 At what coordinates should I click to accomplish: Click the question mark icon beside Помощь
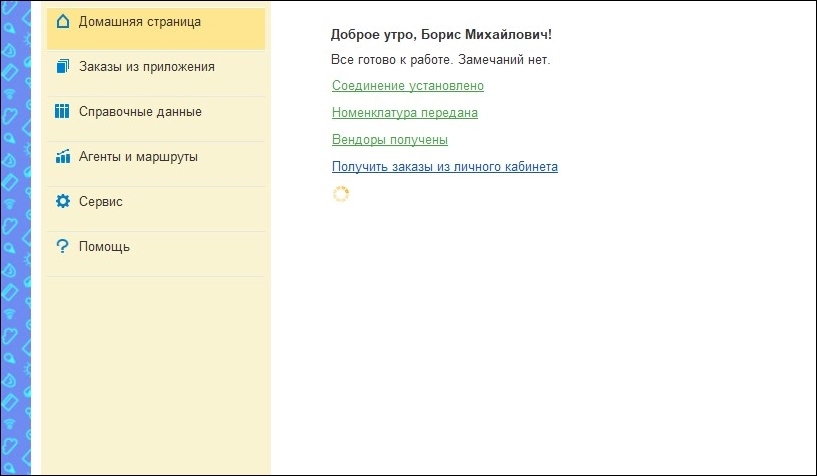[x=62, y=246]
